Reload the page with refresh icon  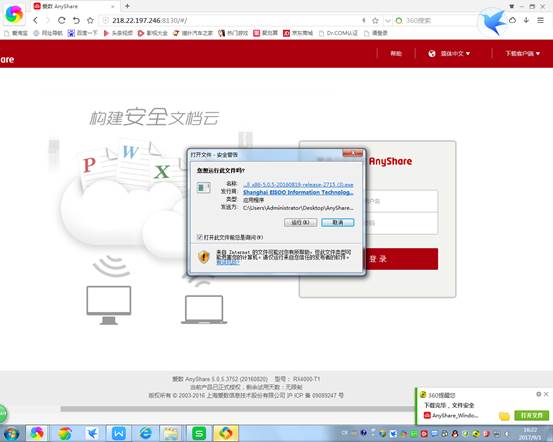[x=62, y=20]
